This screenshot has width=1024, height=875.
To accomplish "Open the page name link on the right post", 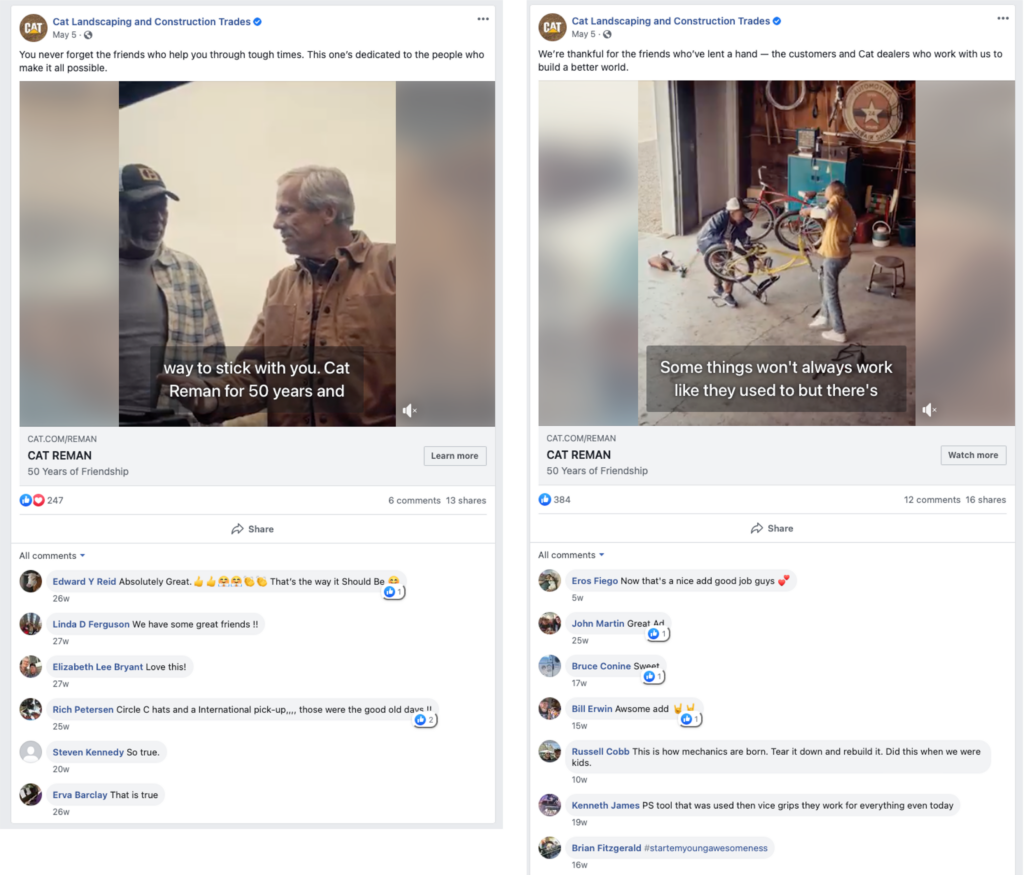I will (671, 21).
